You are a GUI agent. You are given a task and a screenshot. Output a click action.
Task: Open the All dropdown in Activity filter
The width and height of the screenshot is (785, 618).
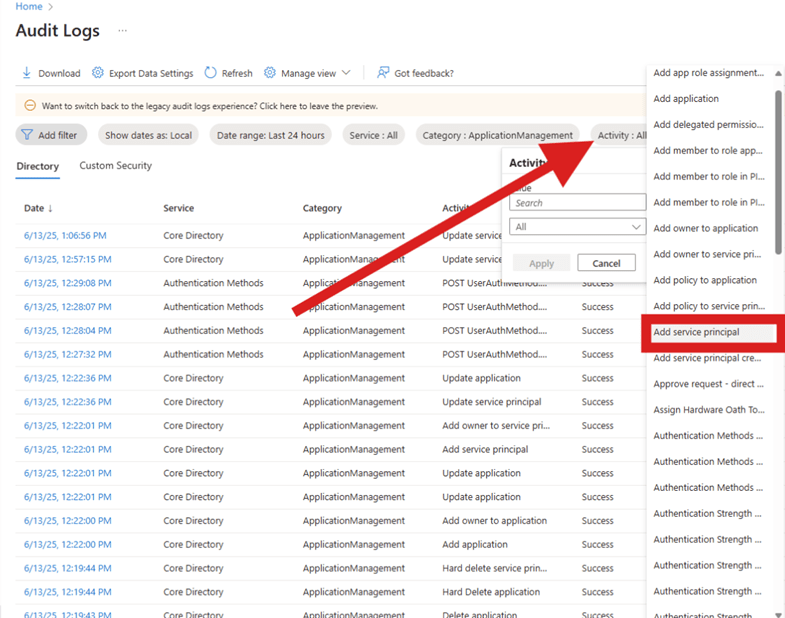pos(577,227)
